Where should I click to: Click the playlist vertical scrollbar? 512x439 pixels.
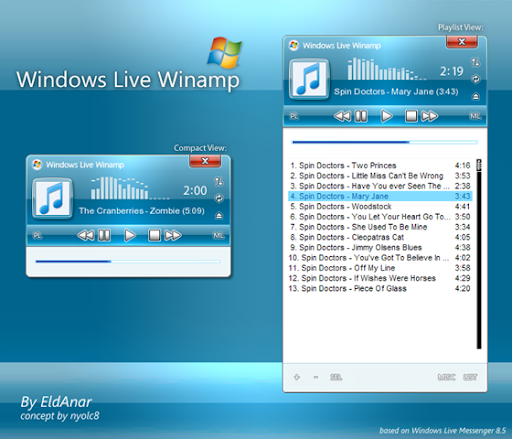pyautogui.click(x=479, y=254)
